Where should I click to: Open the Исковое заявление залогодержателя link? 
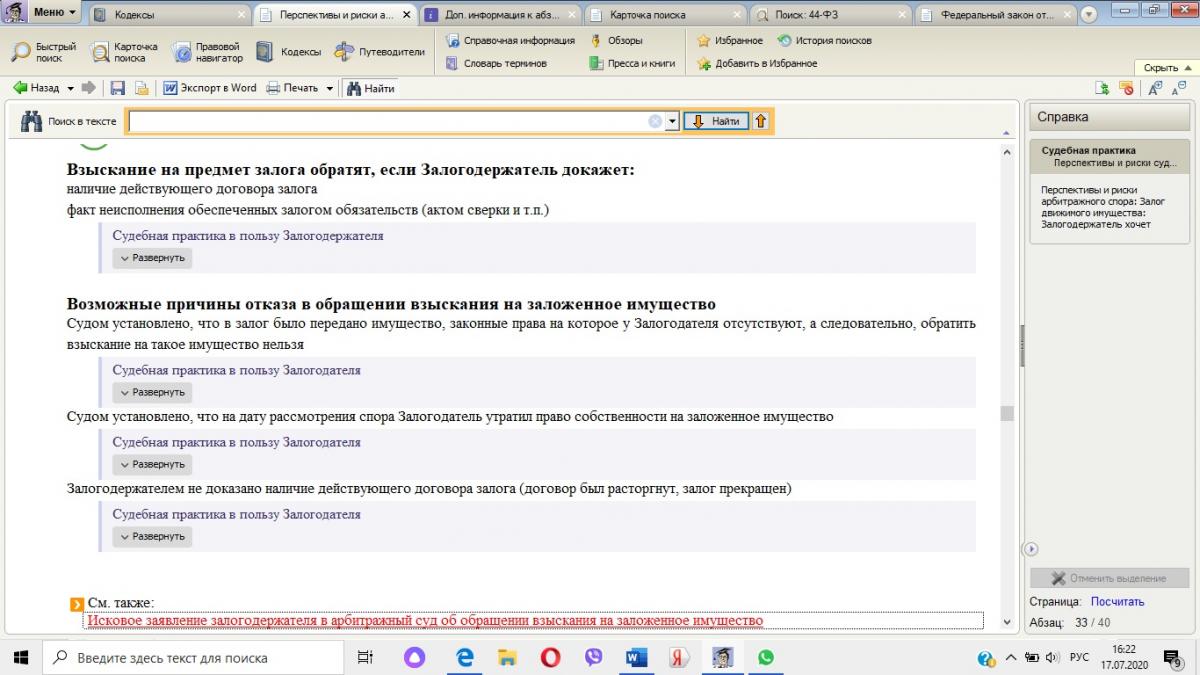(425, 621)
